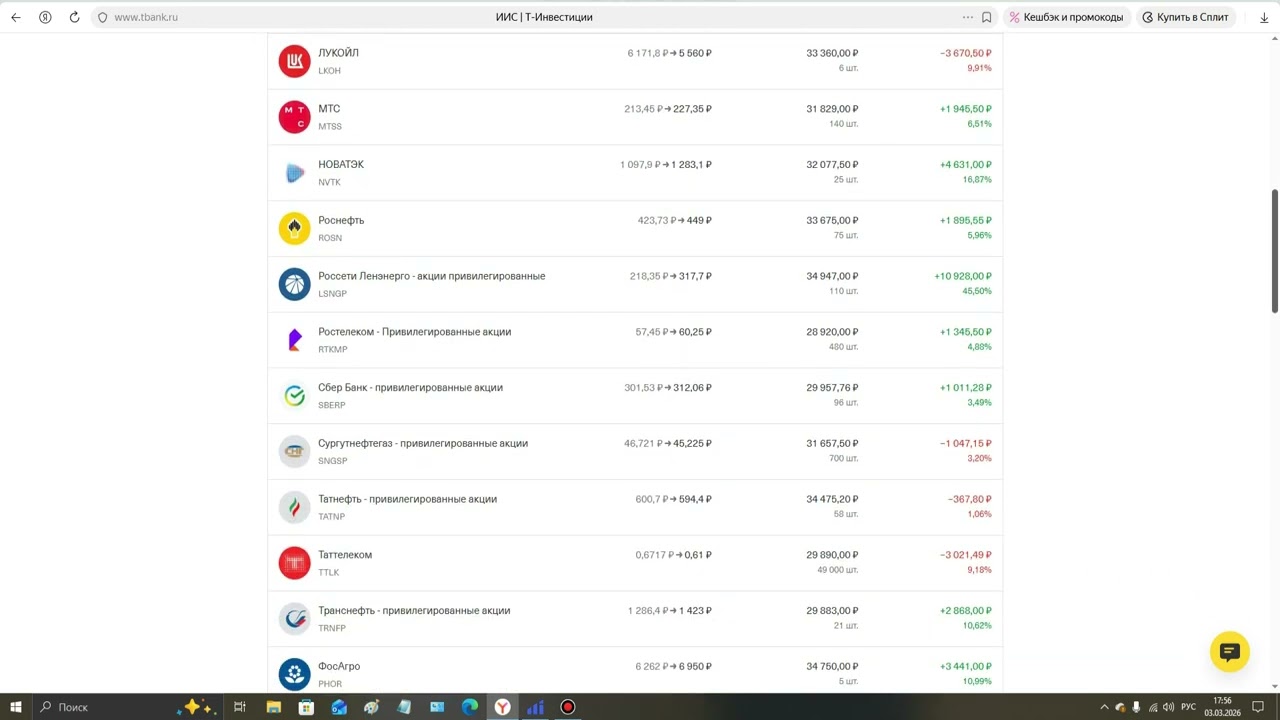Image resolution: width=1280 pixels, height=720 pixels.
Task: Open the Sber Bank green logo
Action: (294, 396)
